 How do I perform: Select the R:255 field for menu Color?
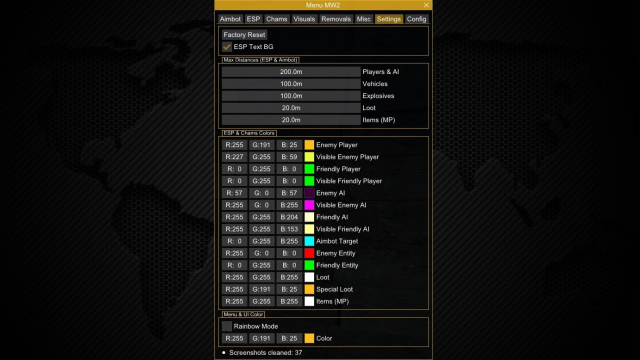(234, 338)
